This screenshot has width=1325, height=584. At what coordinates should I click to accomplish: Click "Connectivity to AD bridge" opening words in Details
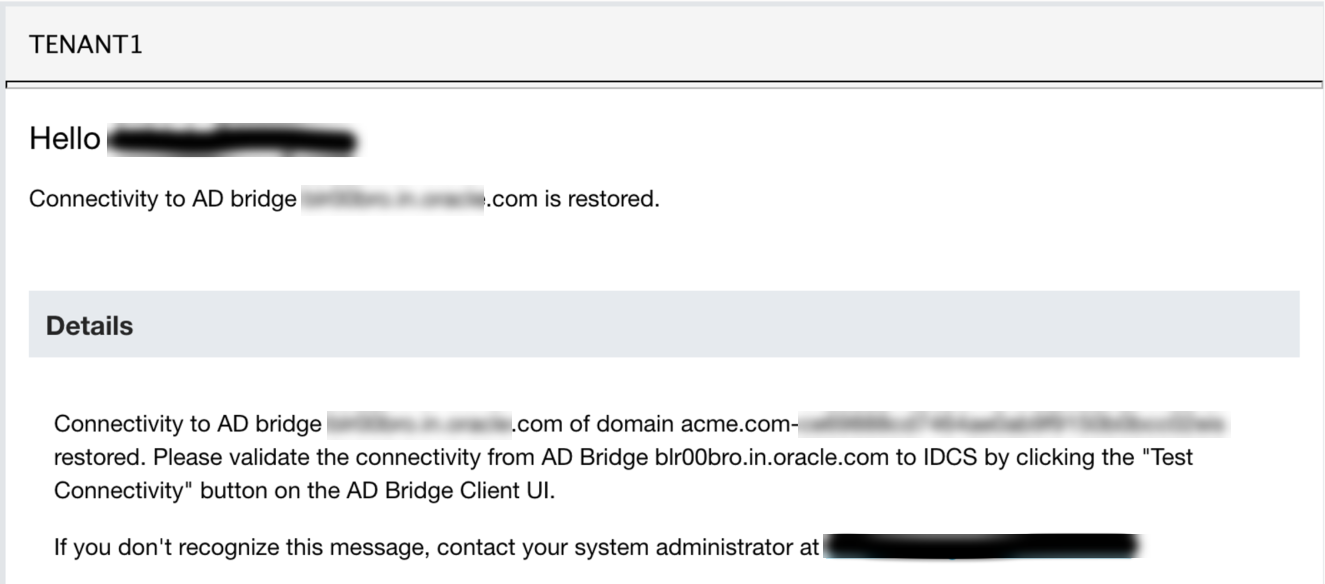click(x=187, y=424)
